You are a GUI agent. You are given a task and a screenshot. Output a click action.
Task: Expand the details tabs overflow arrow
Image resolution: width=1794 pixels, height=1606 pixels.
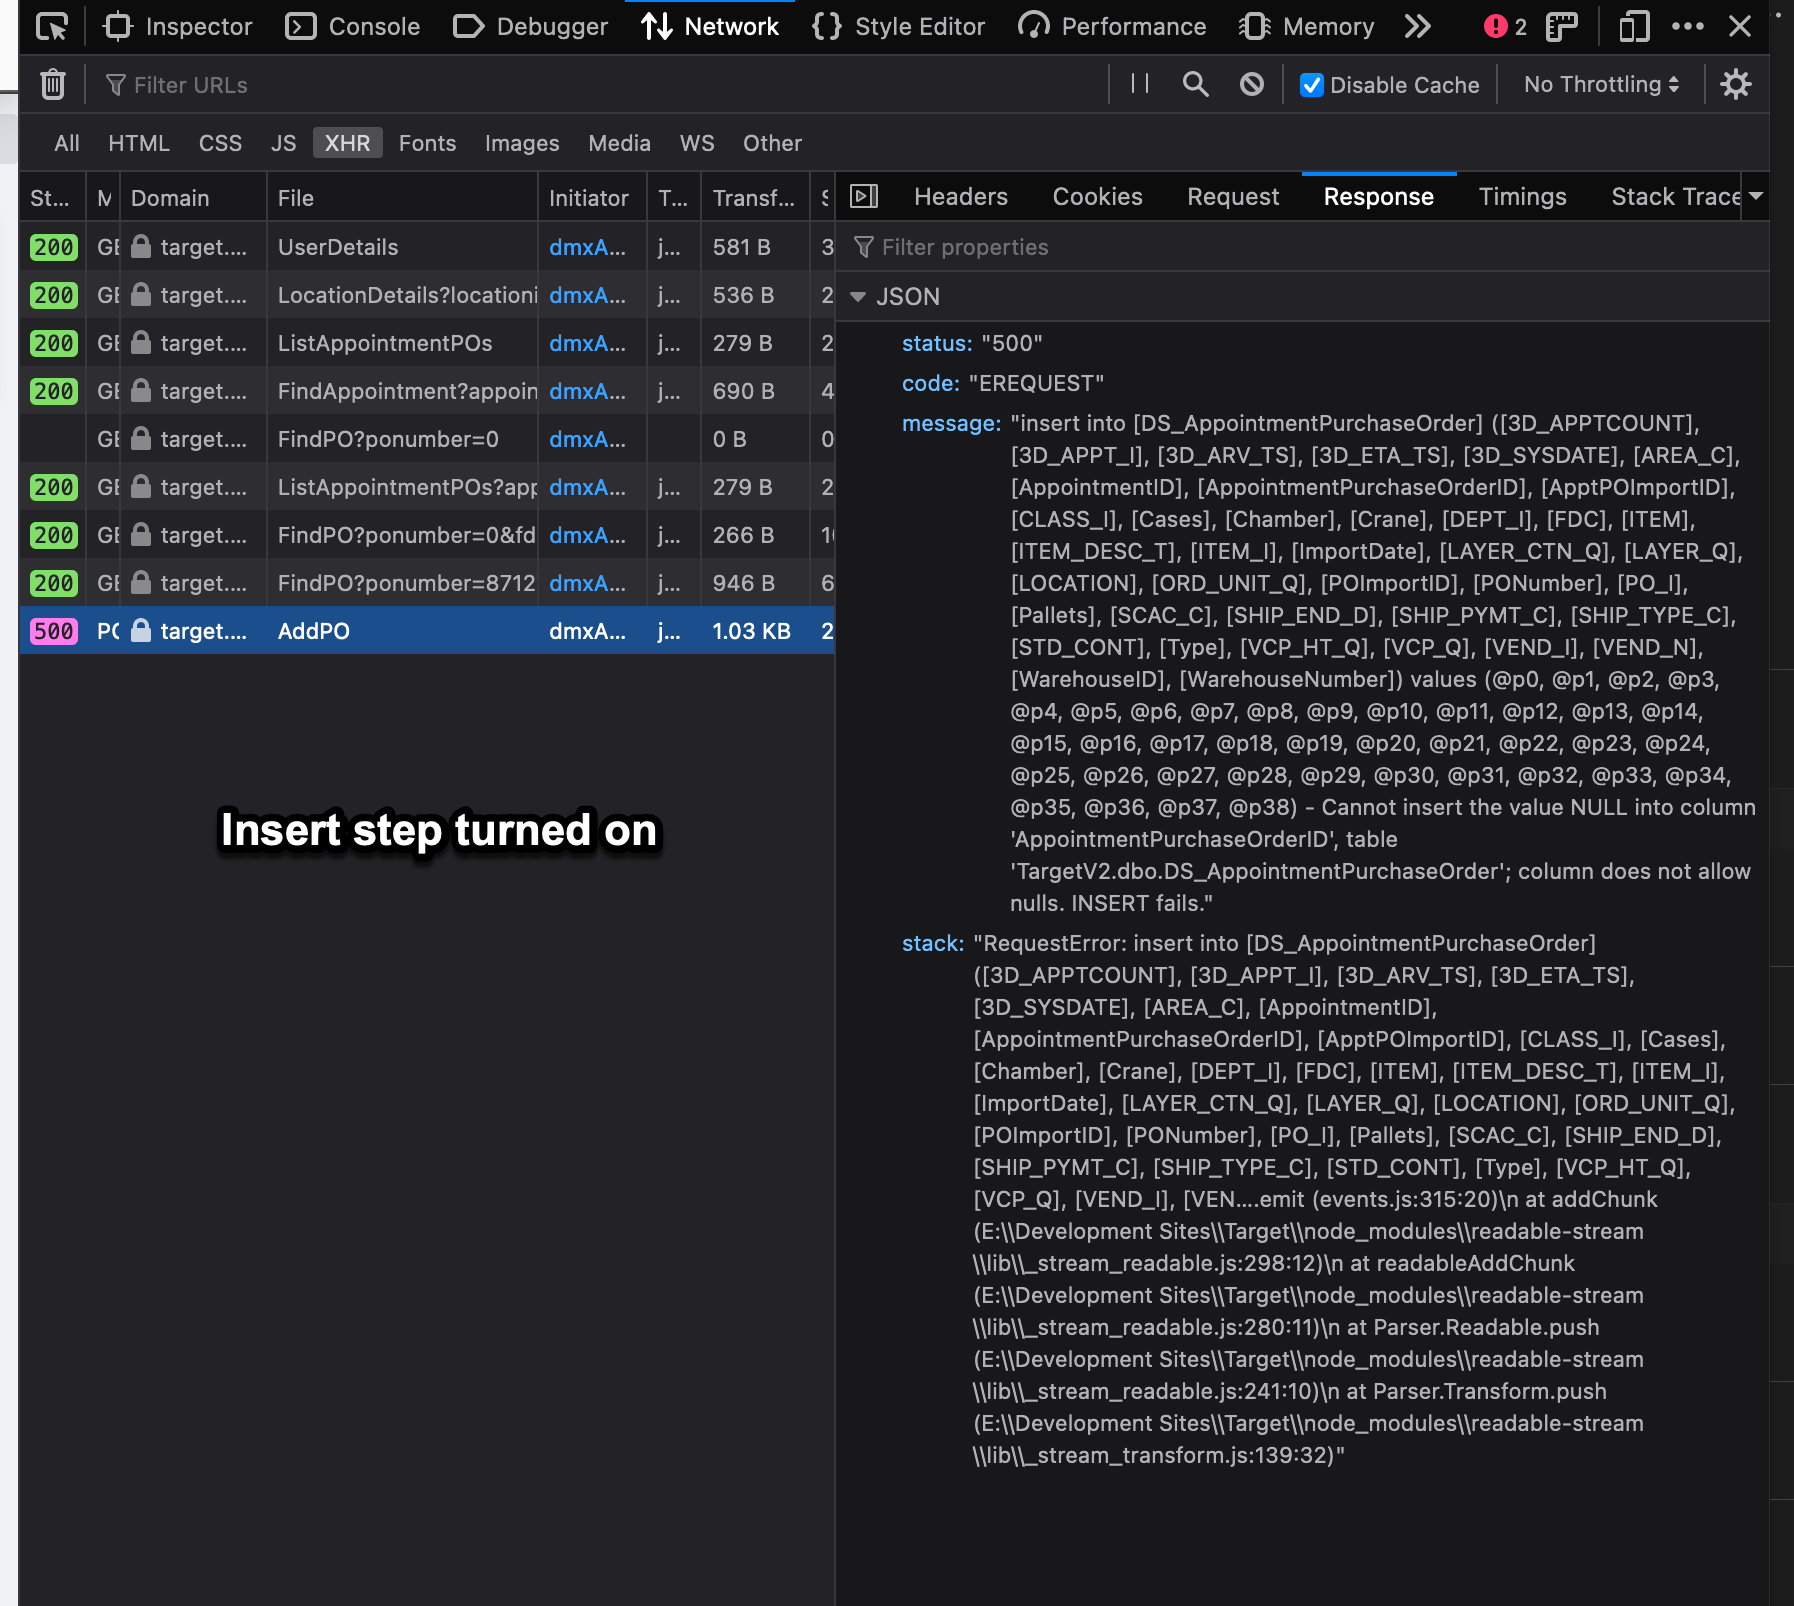click(1756, 196)
